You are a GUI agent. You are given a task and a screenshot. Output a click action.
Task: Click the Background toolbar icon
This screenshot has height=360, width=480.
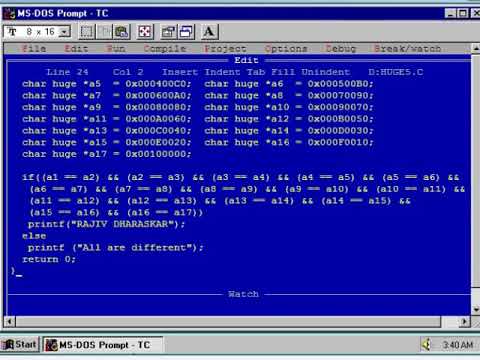[x=186, y=32]
